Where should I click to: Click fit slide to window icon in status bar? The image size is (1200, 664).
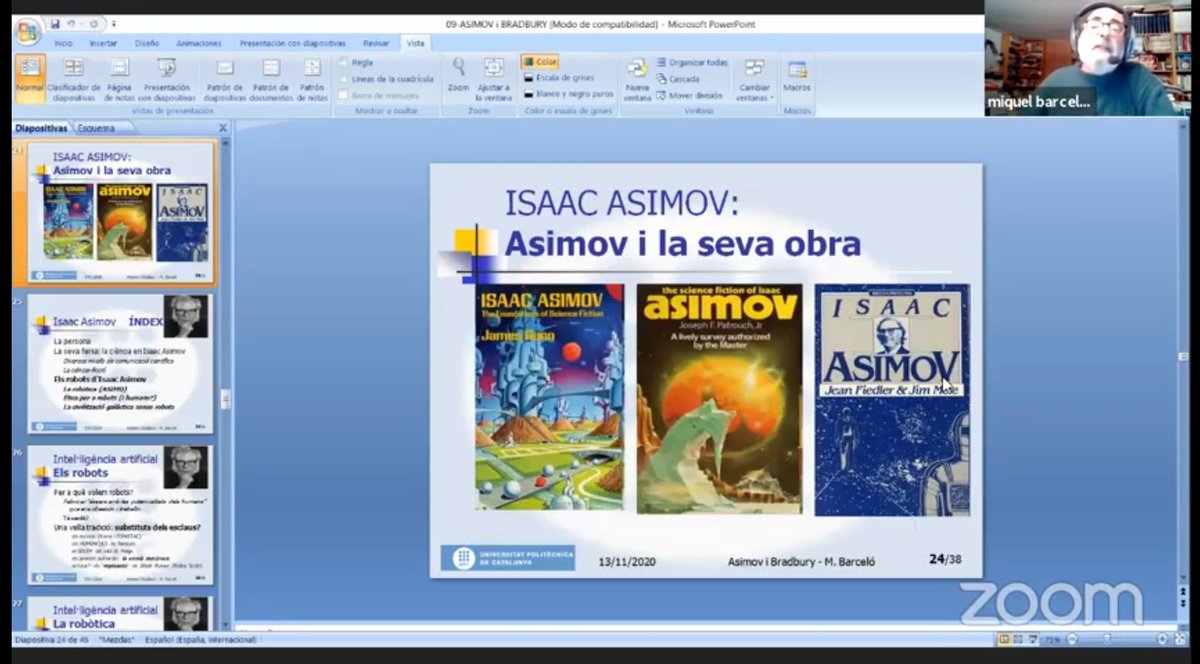[1178, 639]
